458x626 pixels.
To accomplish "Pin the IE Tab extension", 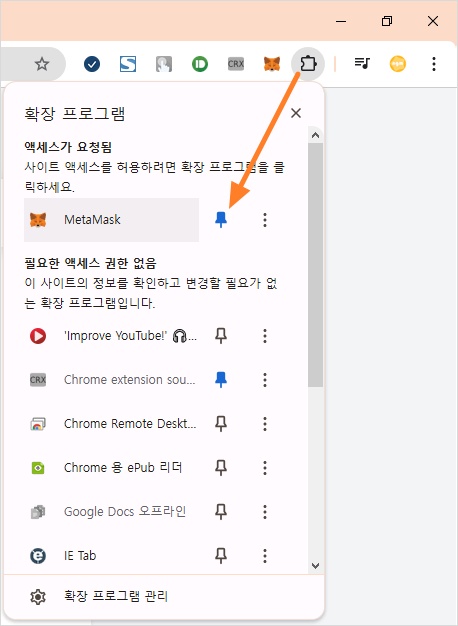I will [x=221, y=555].
